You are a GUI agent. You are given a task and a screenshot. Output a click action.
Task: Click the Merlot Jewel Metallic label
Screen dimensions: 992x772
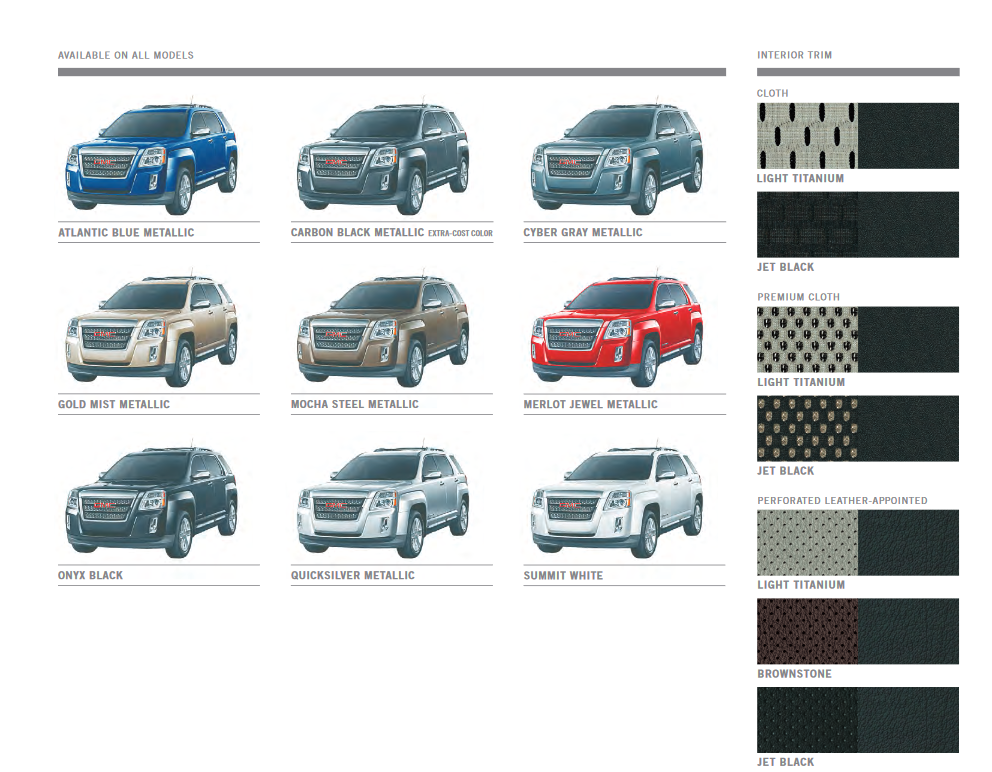(x=590, y=404)
